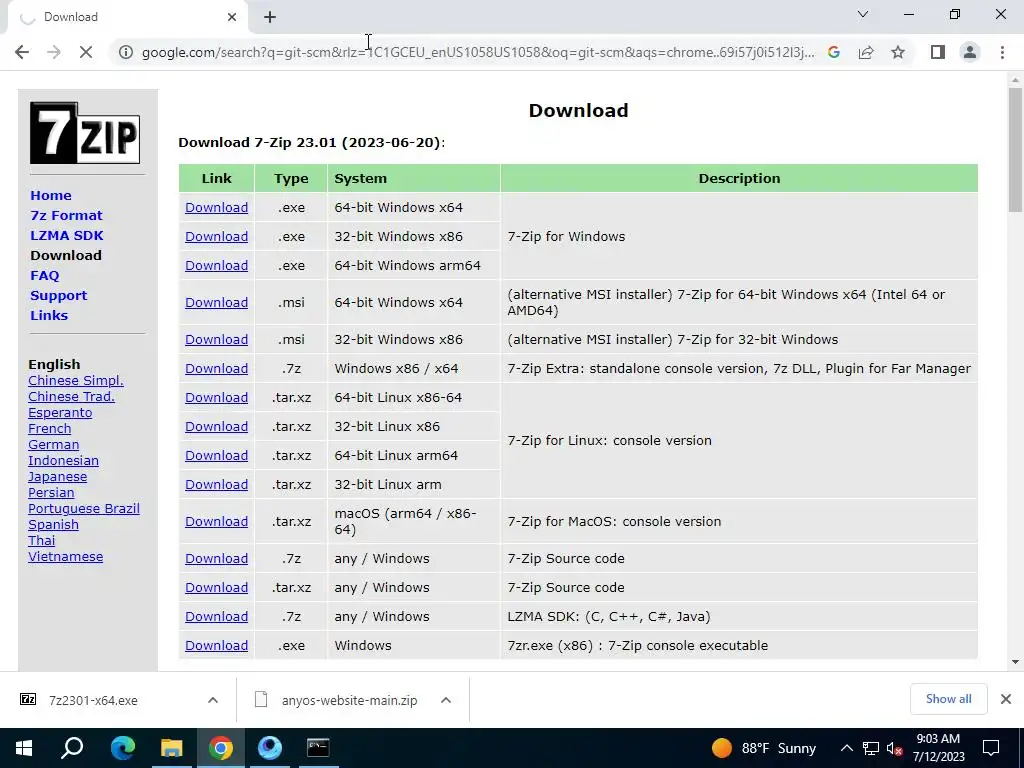Image resolution: width=1024 pixels, height=768 pixels.
Task: Open the clock showing 9:03 AM
Action: (x=938, y=748)
